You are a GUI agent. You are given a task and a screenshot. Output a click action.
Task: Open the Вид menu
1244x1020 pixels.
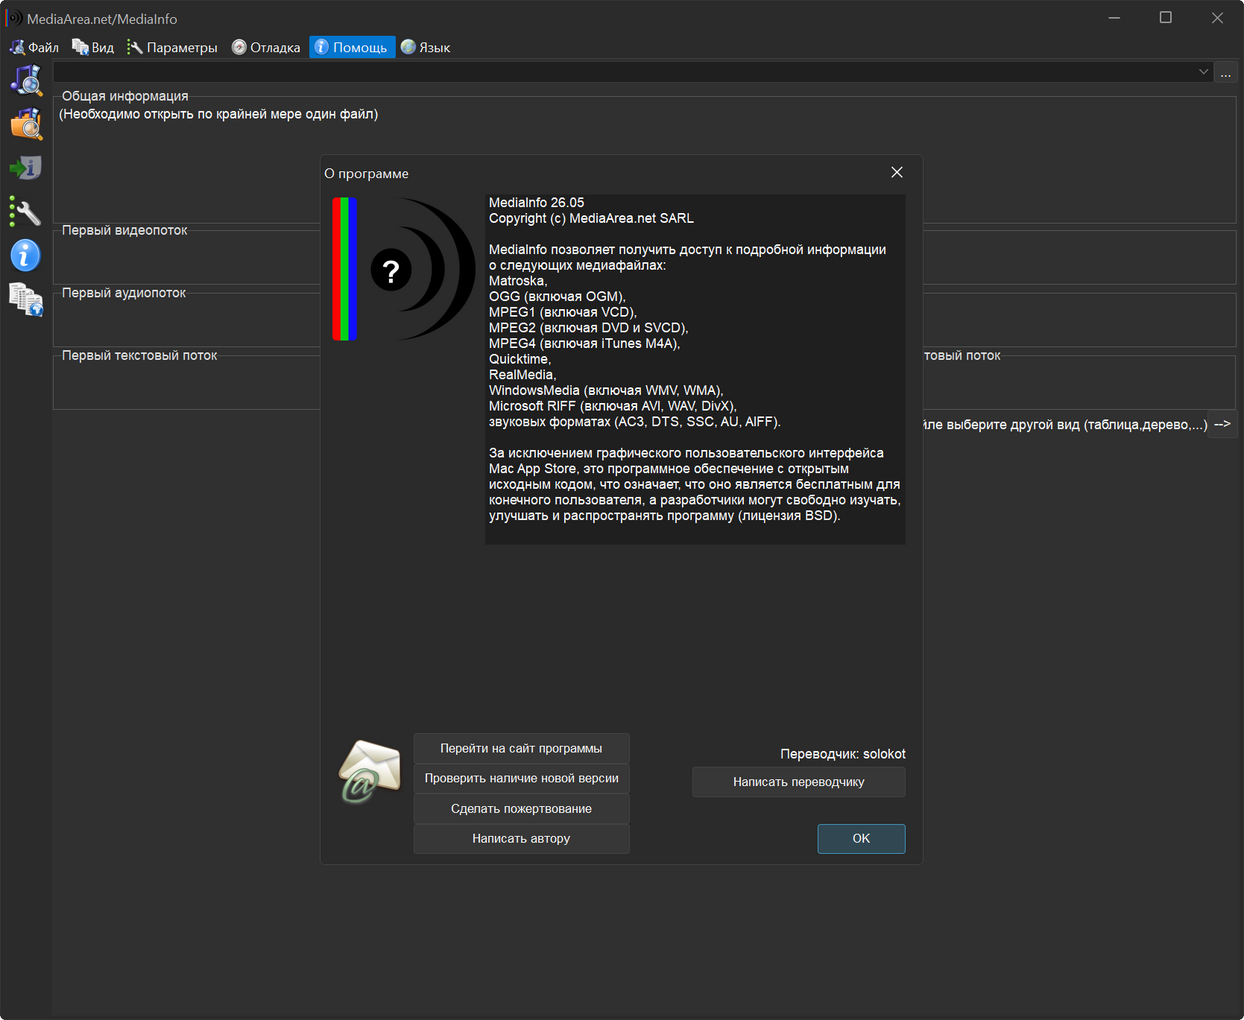coord(93,47)
